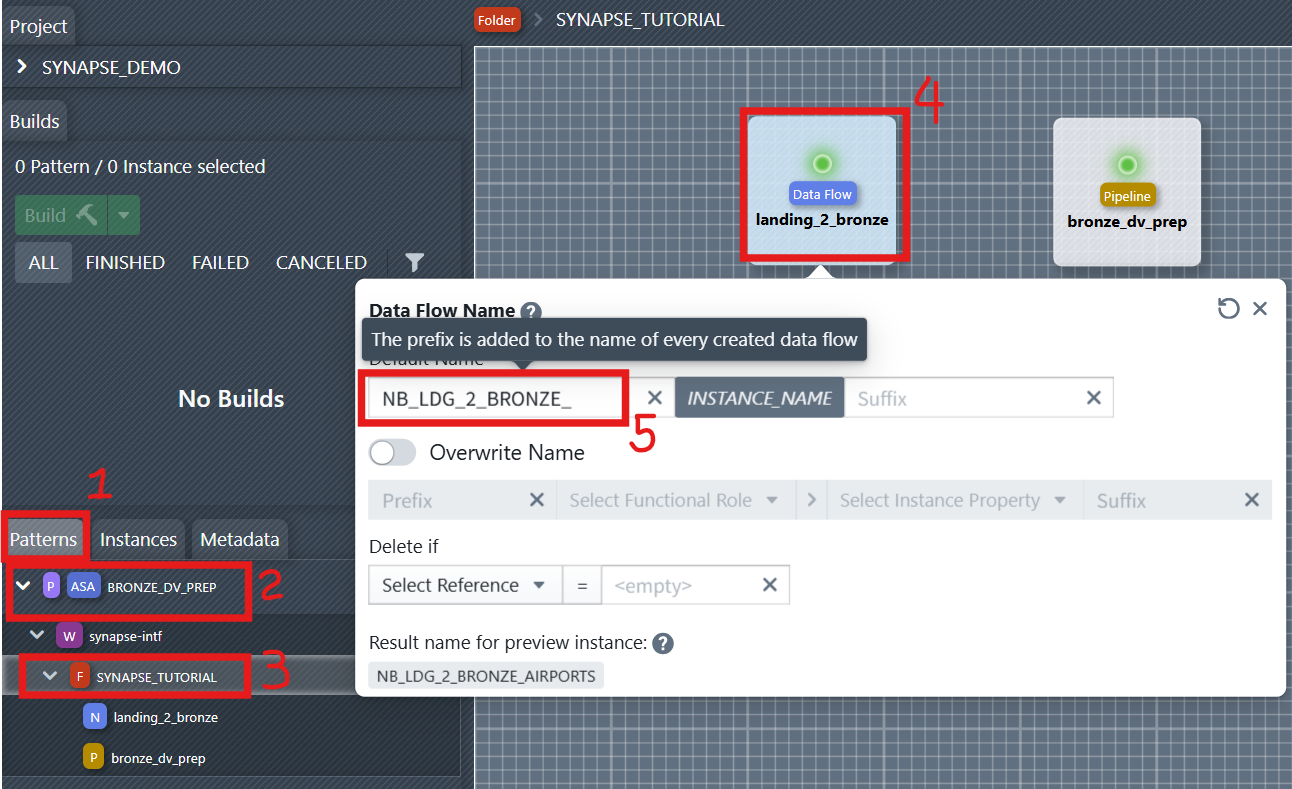This screenshot has height=789, width=1292.
Task: Clear the NB_LDG_2_BRONZE_ prefix with X icon
Action: point(654,398)
